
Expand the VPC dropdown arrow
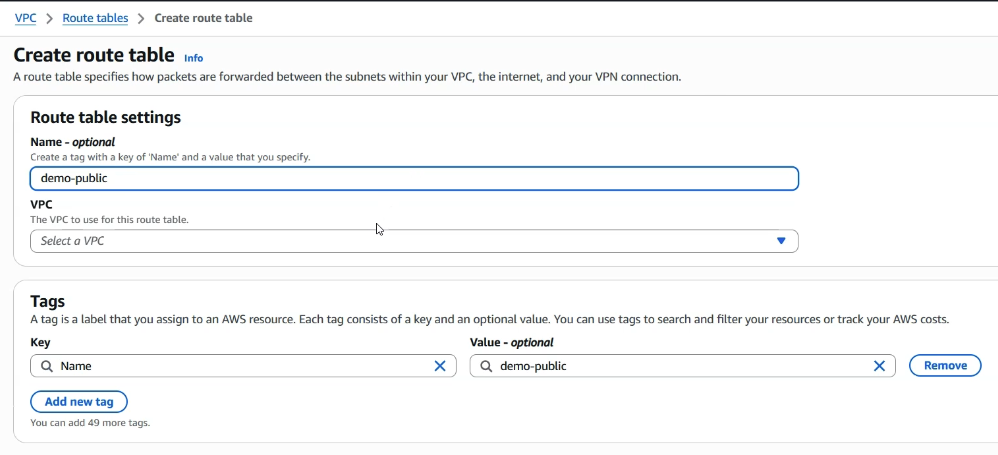click(x=781, y=241)
